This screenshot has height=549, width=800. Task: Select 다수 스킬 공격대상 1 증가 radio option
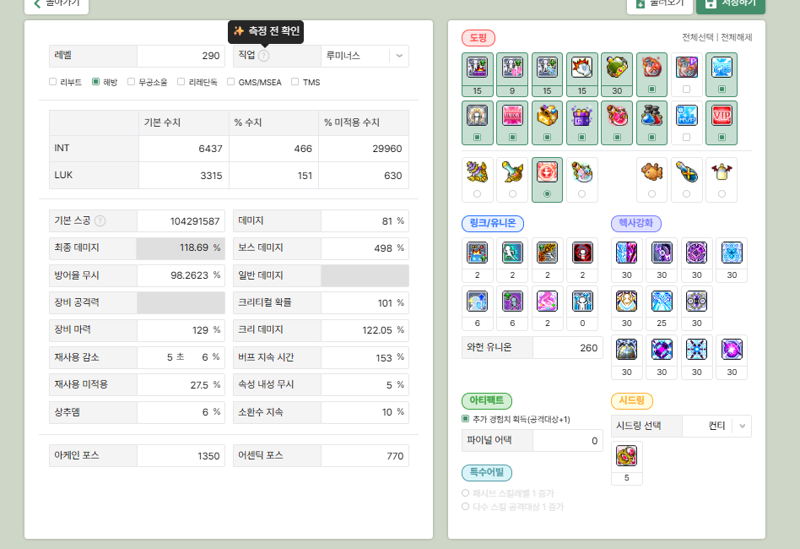click(465, 507)
